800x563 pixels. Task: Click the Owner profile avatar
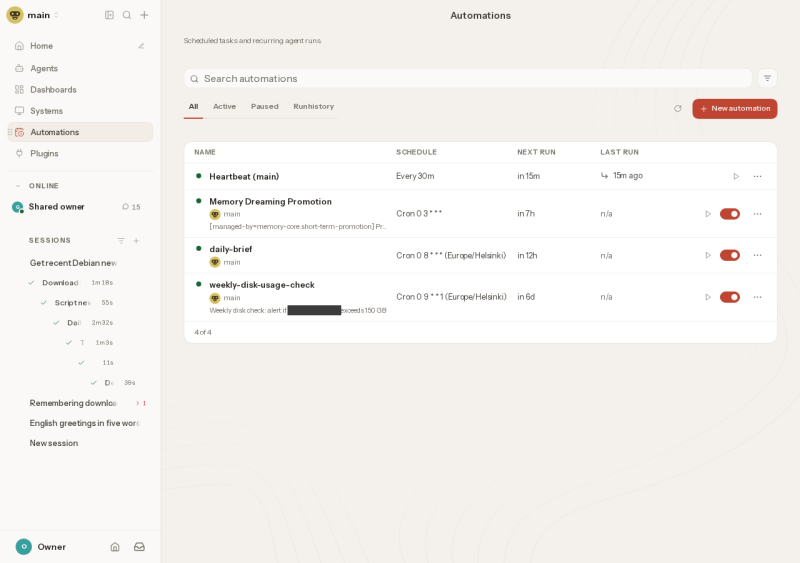[x=23, y=547]
